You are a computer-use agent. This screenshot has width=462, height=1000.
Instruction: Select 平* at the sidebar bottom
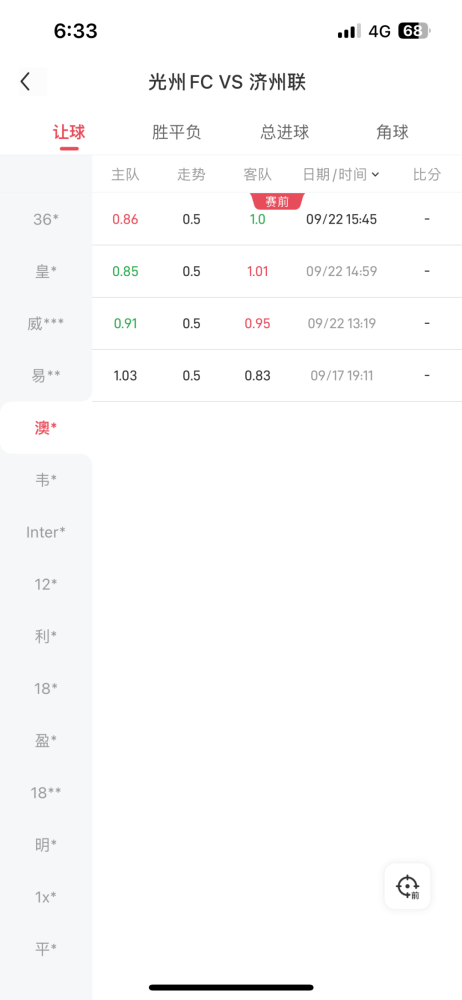(46, 948)
